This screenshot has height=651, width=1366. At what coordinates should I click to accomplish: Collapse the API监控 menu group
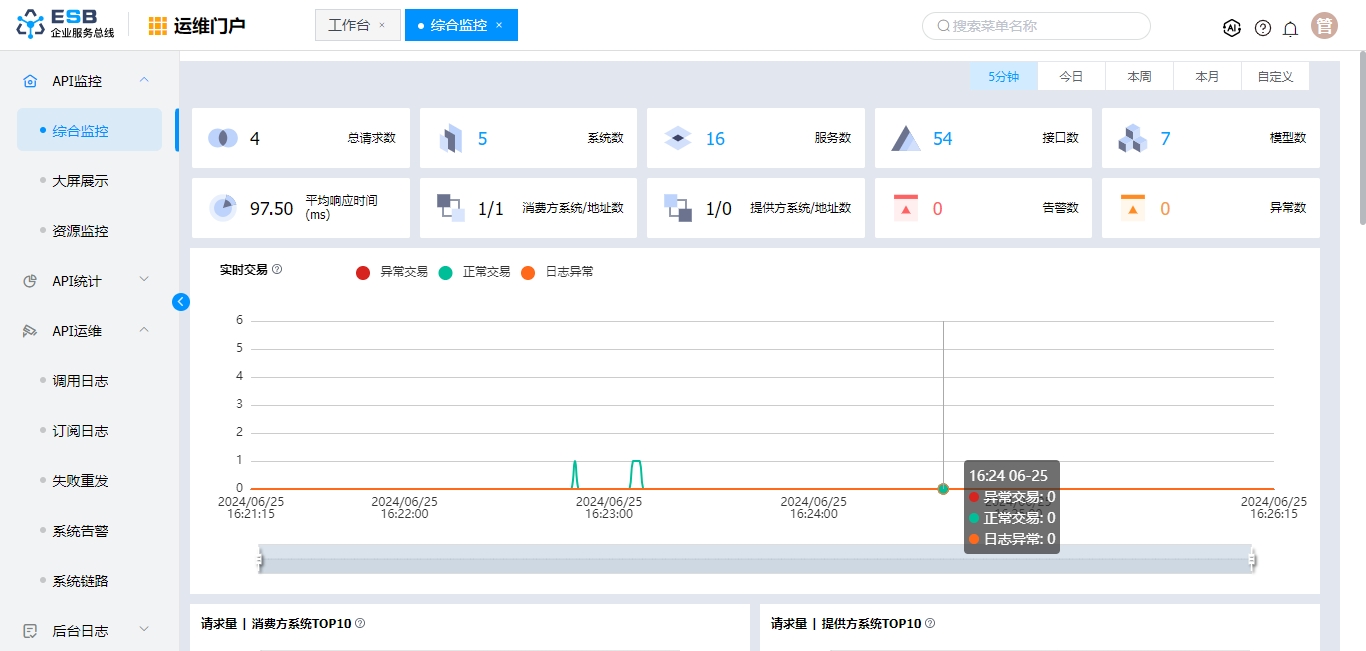tap(144, 80)
